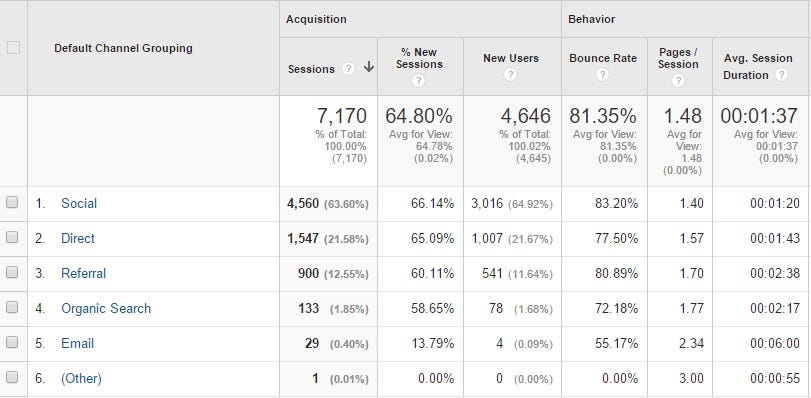This screenshot has height=398, width=811.
Task: Open the Direct channel link
Action: click(x=78, y=239)
